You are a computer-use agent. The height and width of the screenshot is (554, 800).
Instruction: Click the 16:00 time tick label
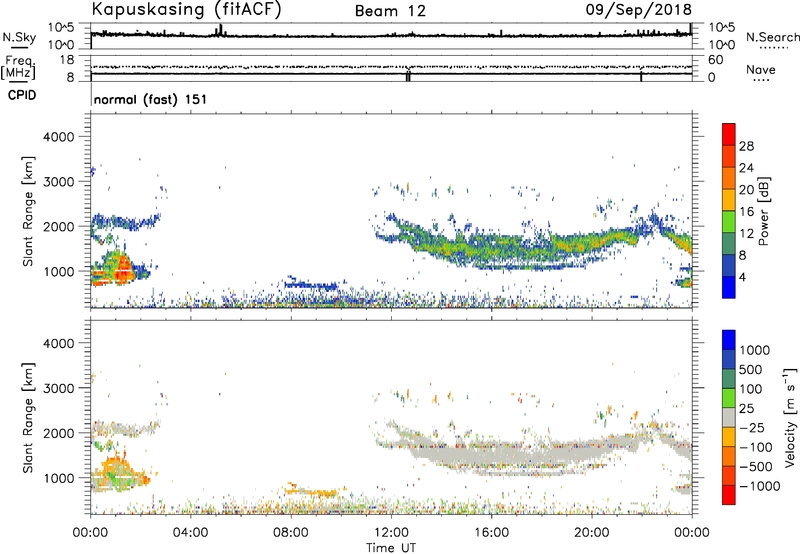491,533
